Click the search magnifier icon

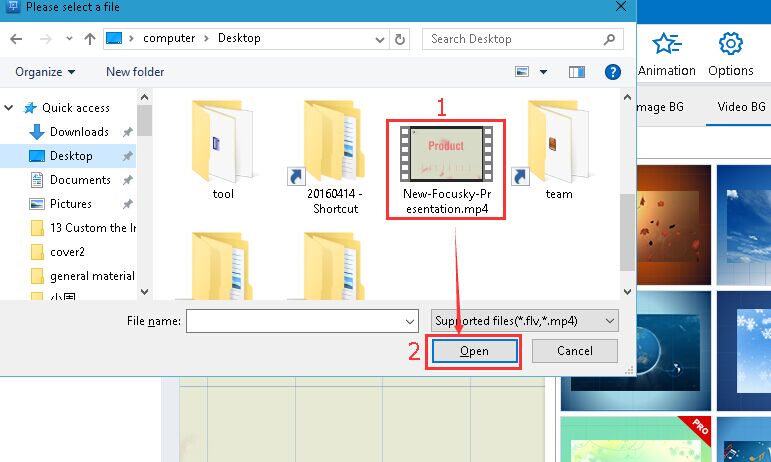(609, 39)
